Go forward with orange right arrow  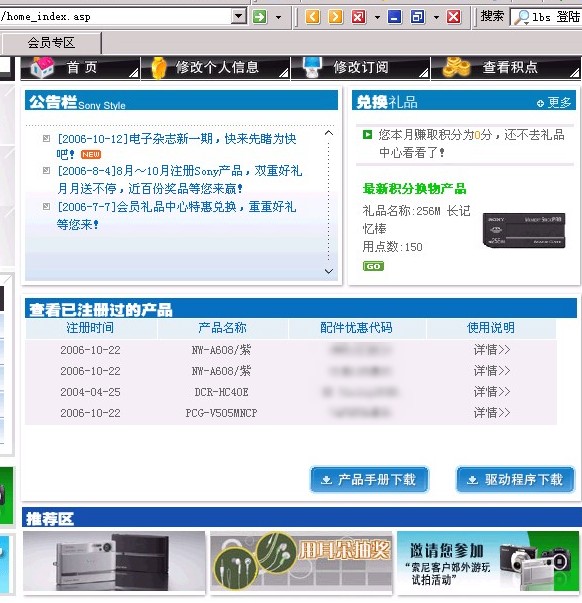[335, 17]
